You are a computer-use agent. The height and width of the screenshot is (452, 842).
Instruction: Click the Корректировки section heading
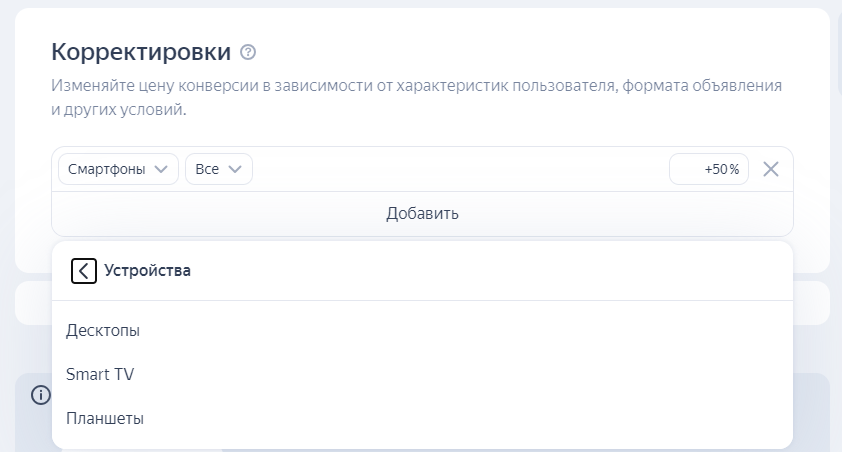pyautogui.click(x=141, y=52)
